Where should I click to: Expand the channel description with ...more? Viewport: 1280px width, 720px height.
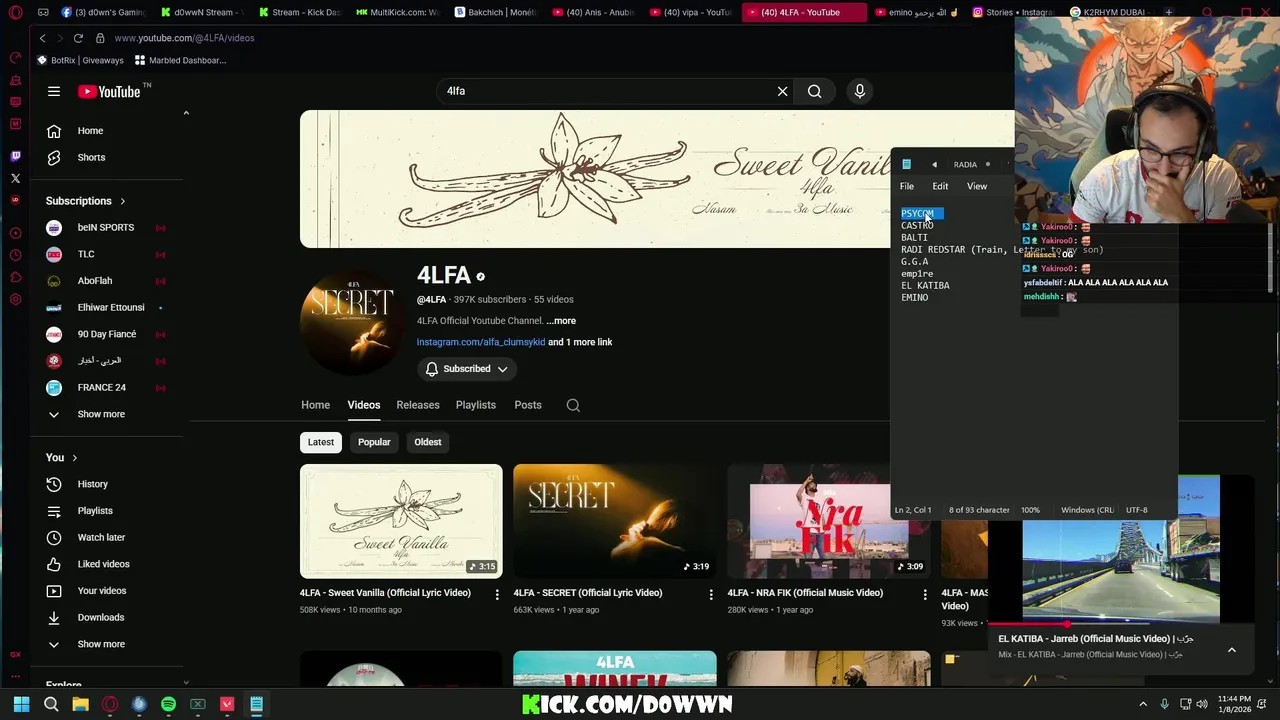561,321
